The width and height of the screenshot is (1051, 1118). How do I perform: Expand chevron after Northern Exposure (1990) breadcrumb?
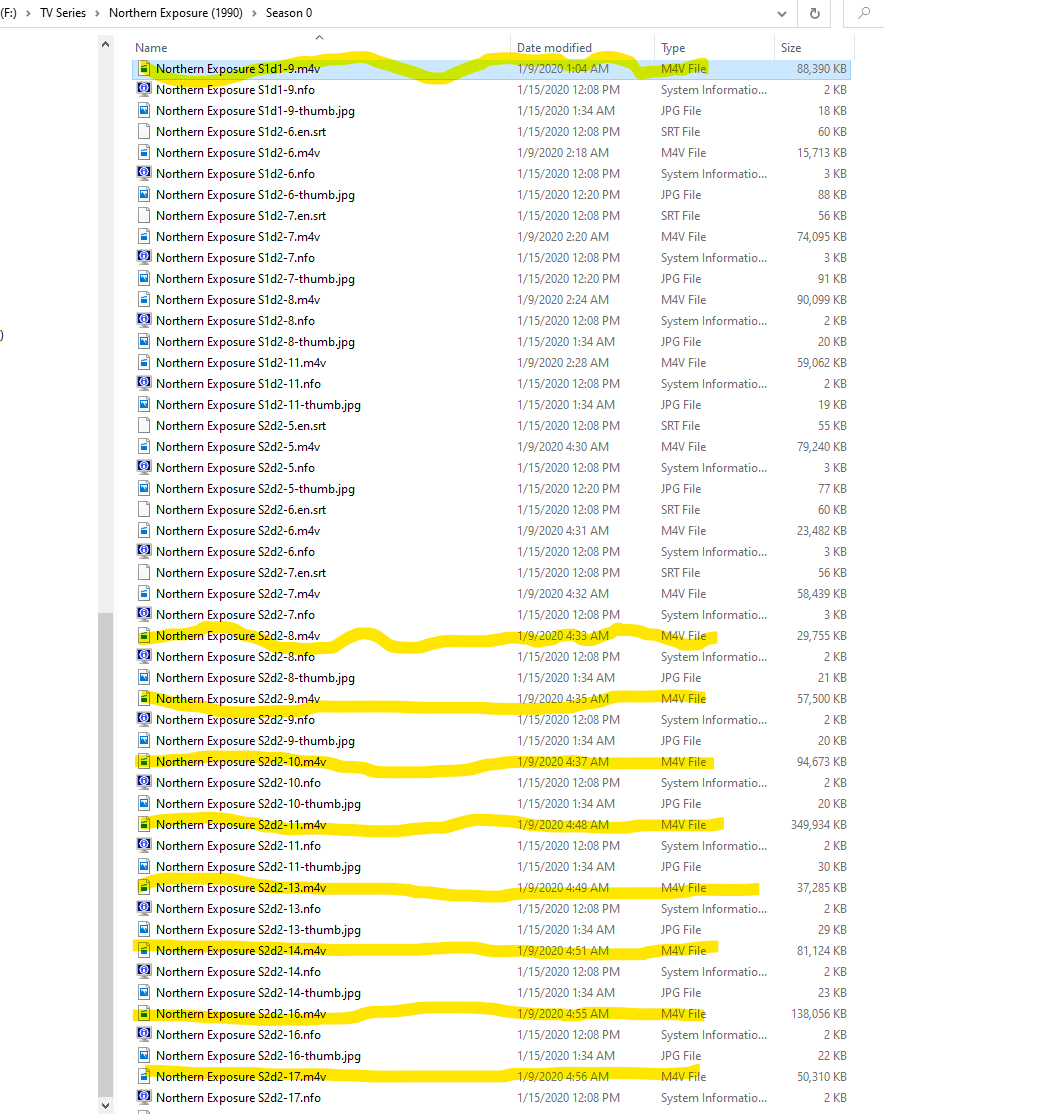pos(254,14)
